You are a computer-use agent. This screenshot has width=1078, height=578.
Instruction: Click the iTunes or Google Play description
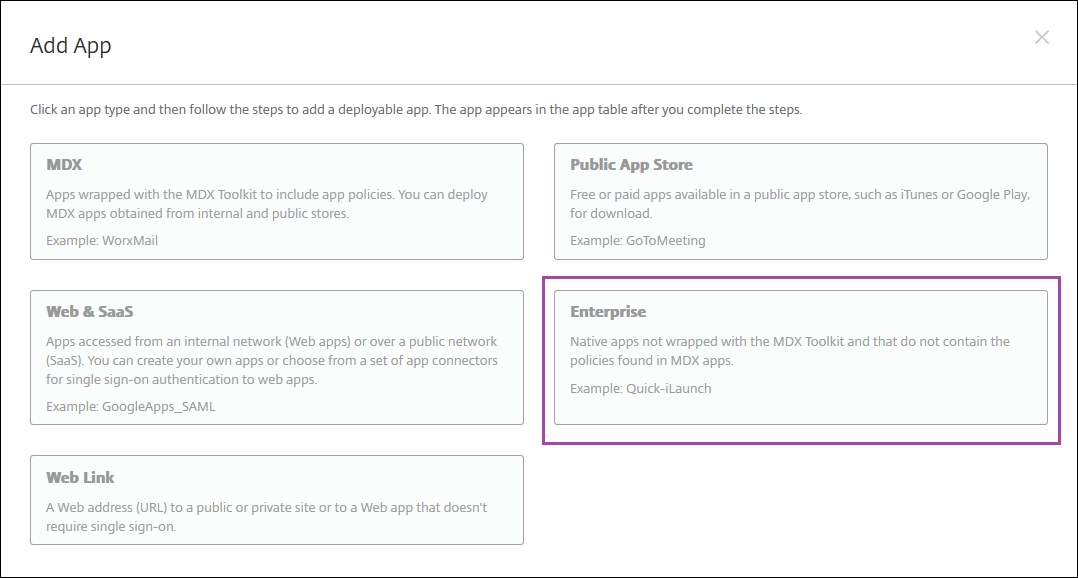800,203
